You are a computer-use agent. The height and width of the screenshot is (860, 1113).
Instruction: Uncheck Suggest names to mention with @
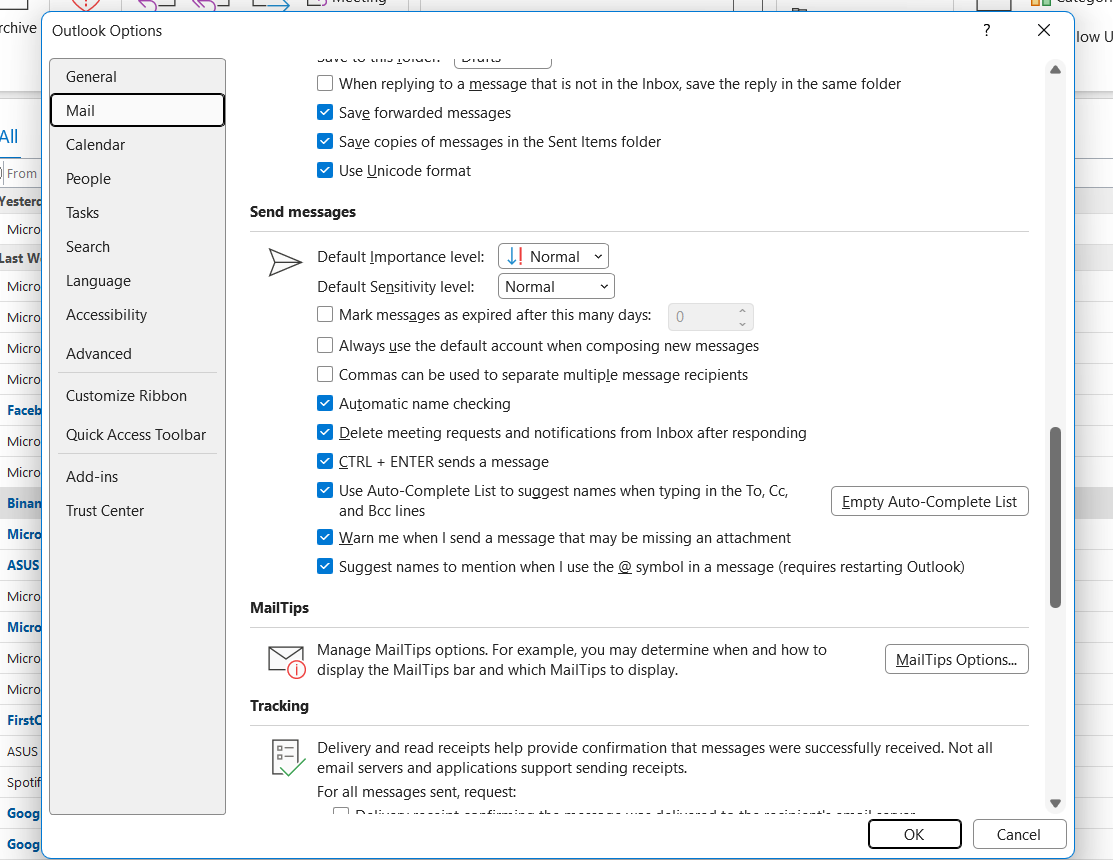point(325,567)
